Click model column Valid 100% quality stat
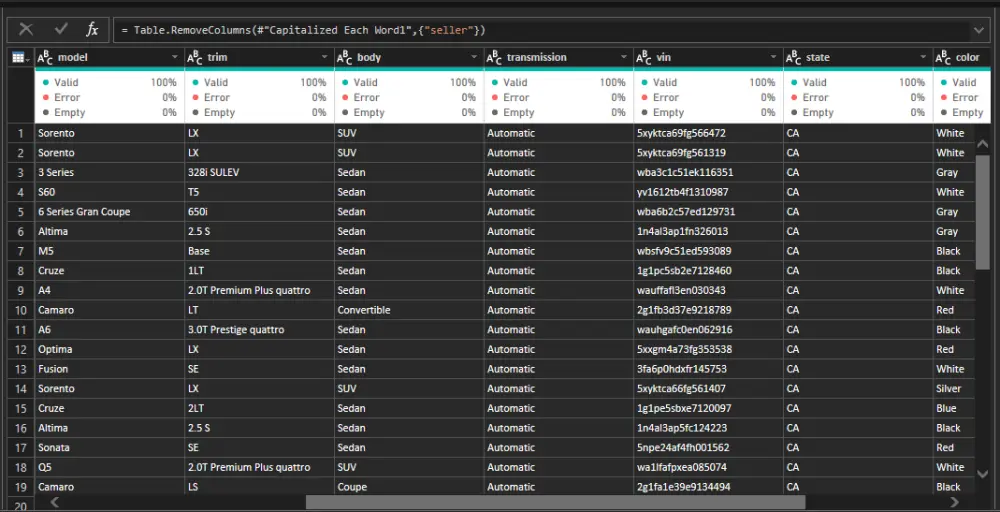This screenshot has height=512, width=1000. 110,82
